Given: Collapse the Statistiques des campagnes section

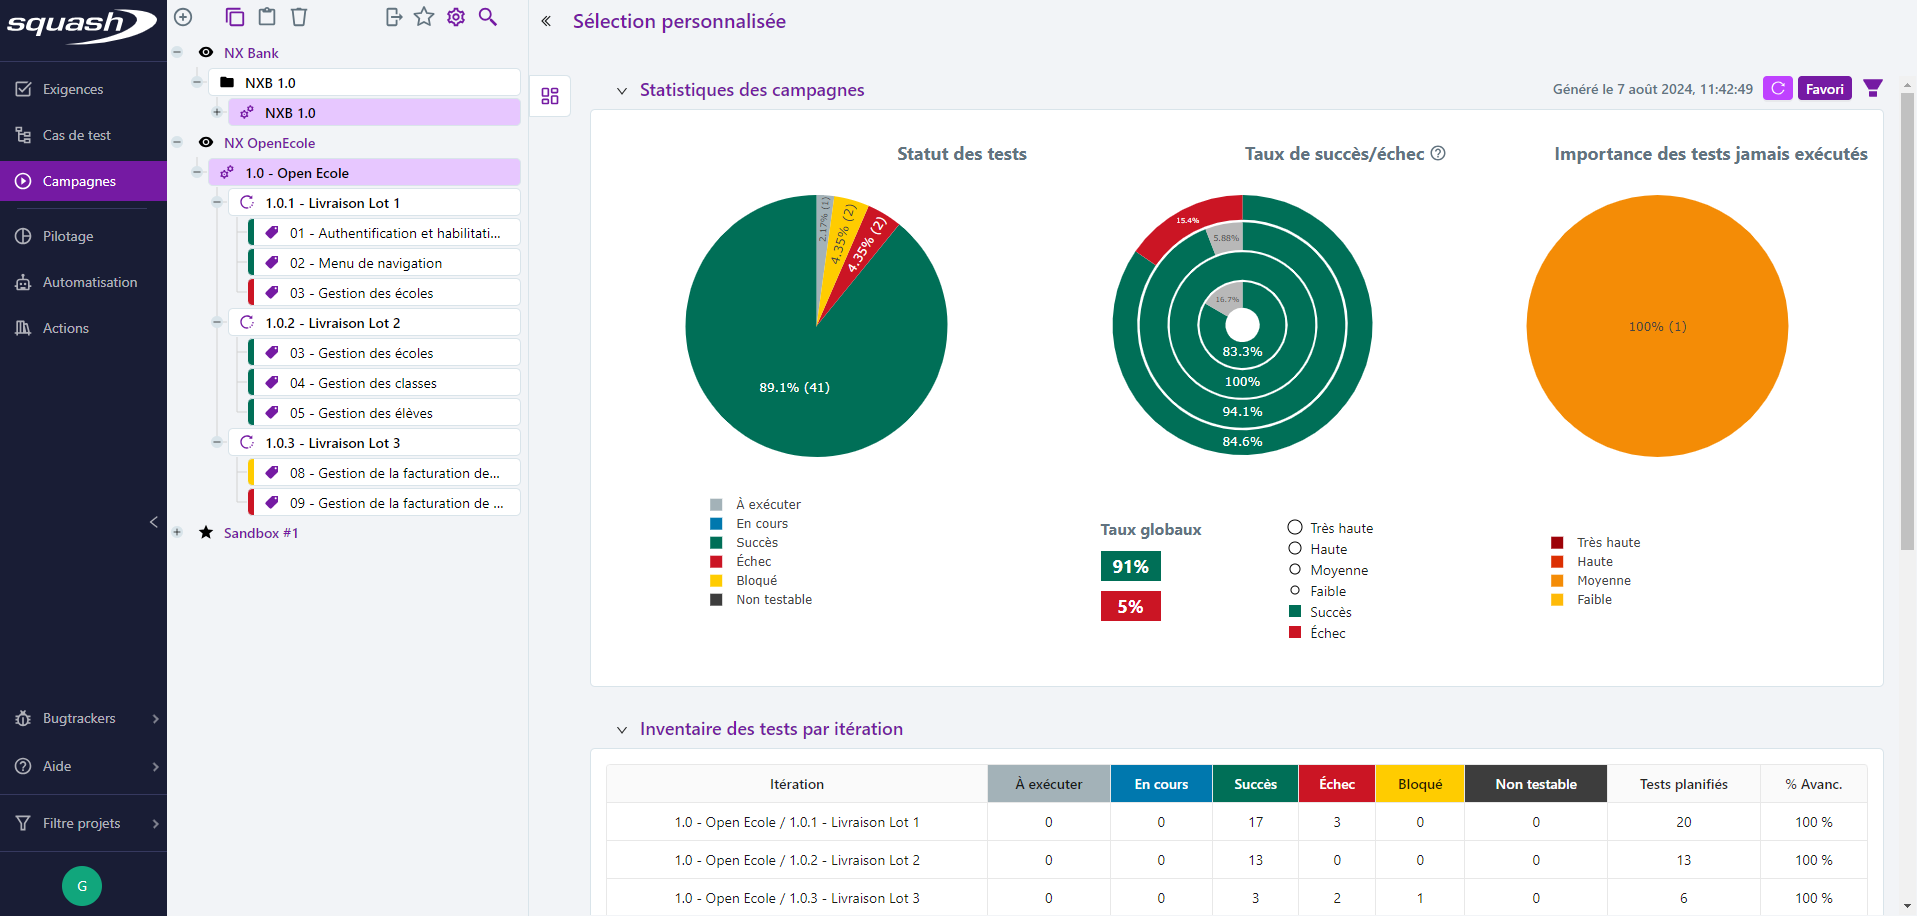Looking at the screenshot, I should coord(622,91).
